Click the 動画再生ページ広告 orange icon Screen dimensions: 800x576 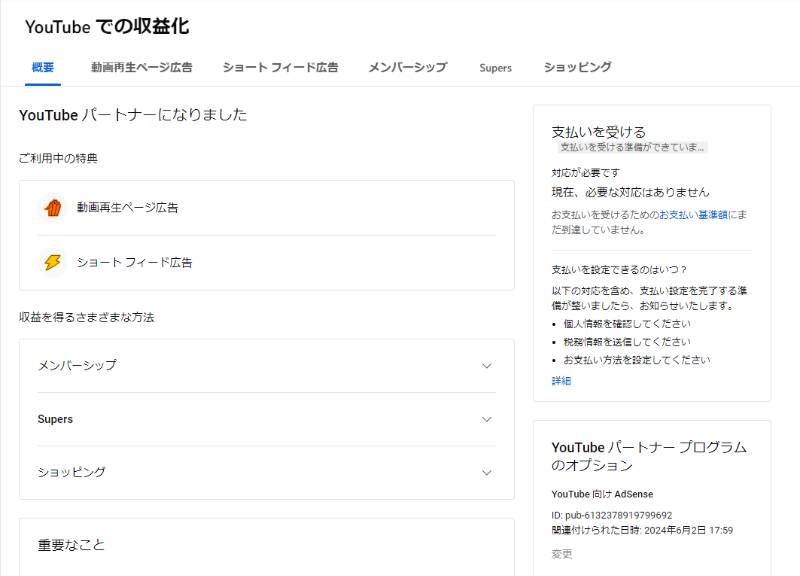(x=53, y=208)
